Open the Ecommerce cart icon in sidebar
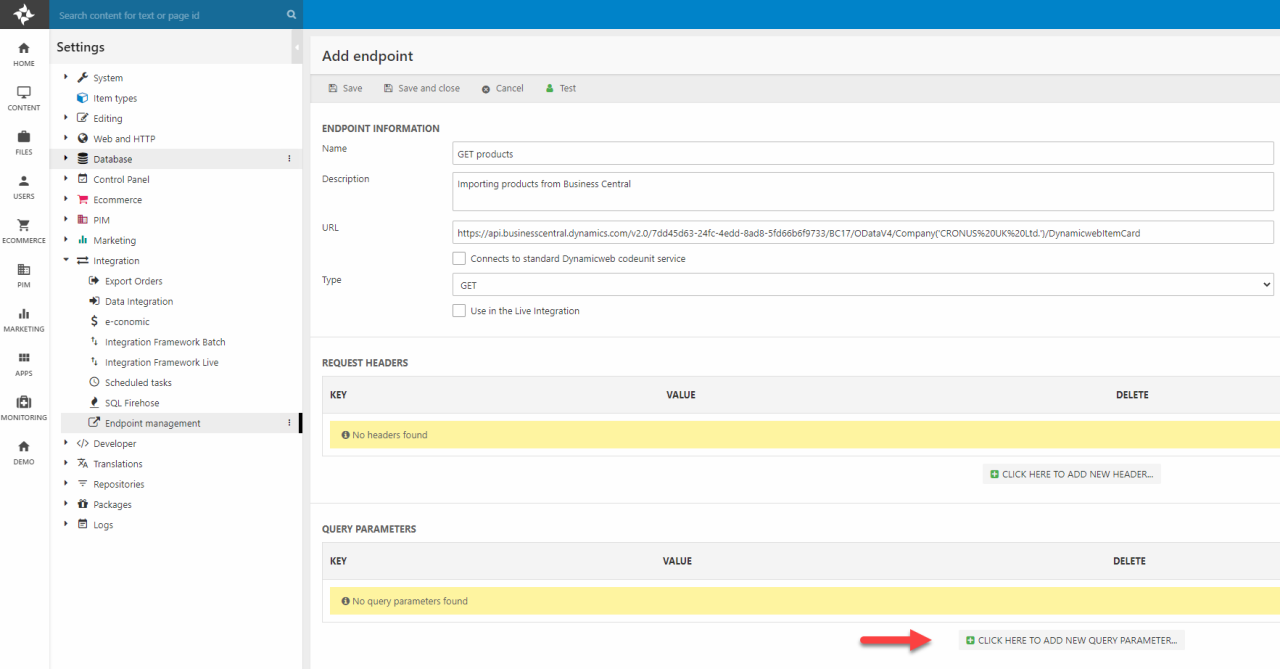This screenshot has height=669, width=1280. pos(24,226)
